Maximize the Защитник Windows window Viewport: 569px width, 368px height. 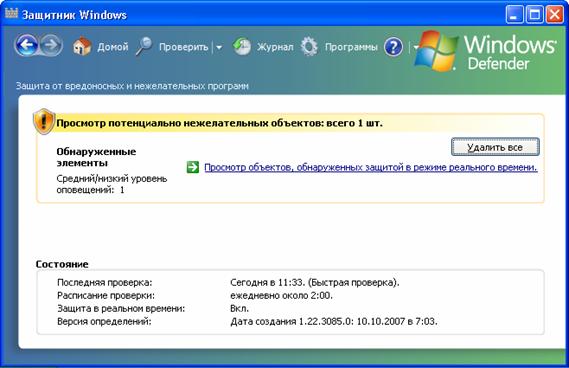(535, 15)
